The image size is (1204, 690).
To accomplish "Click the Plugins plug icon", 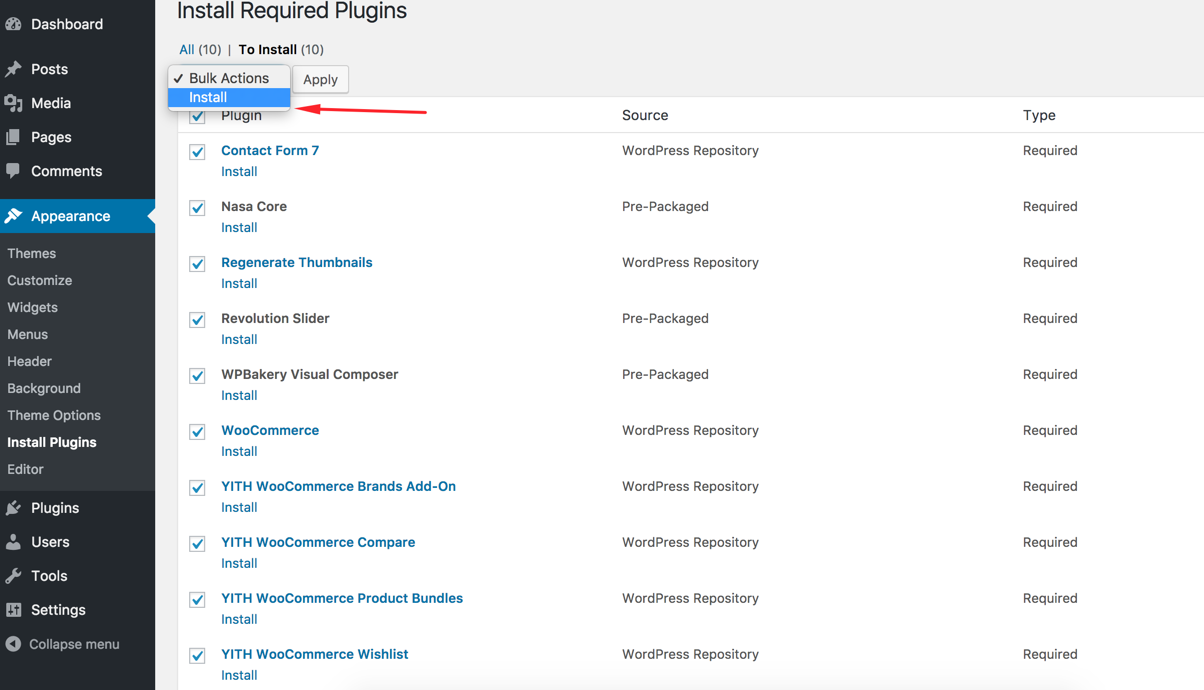I will (x=14, y=508).
